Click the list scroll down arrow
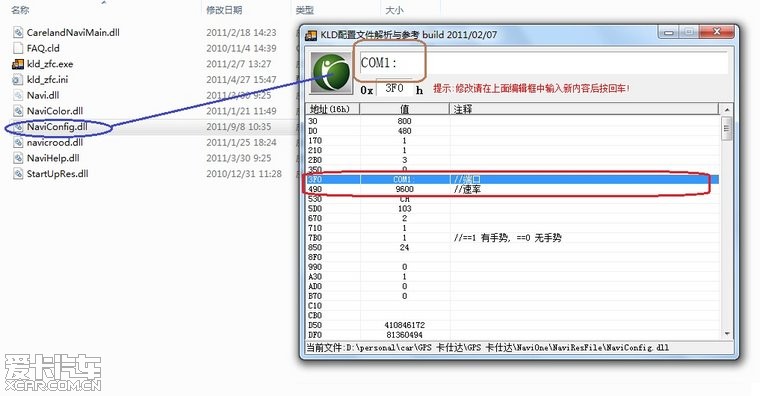Viewport: 760px width, 396px height. point(726,334)
